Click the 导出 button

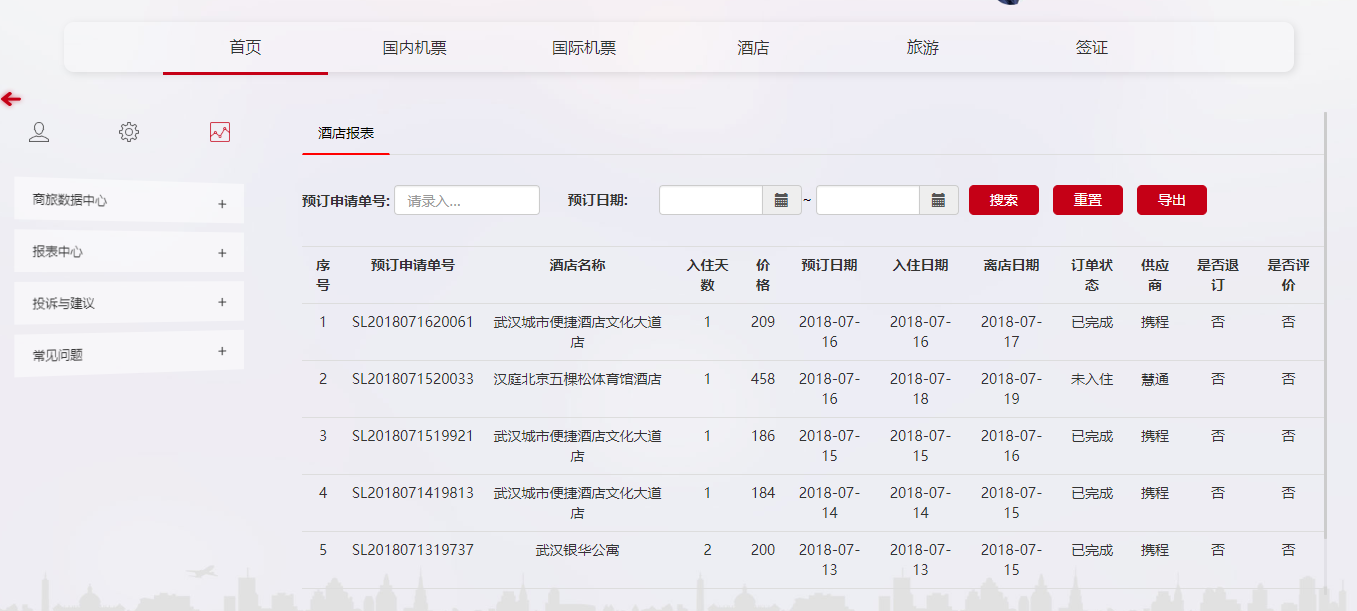click(x=1172, y=200)
